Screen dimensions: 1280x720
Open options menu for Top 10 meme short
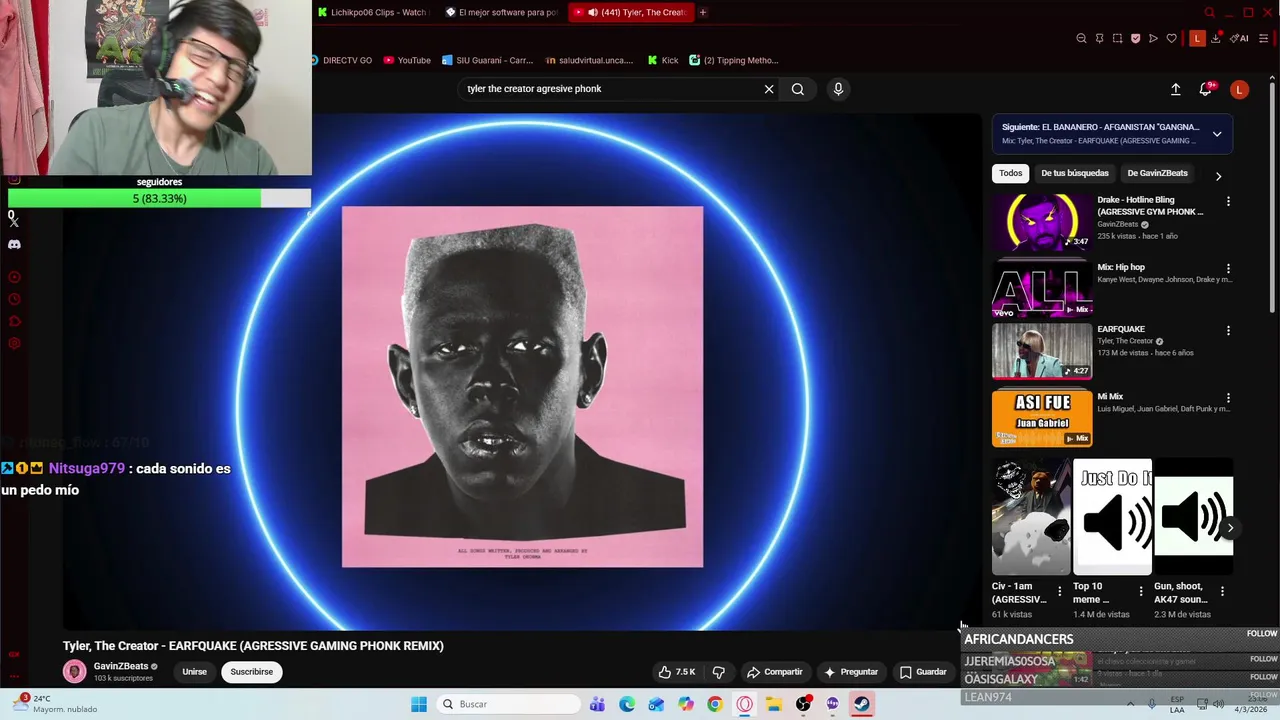[1140, 591]
